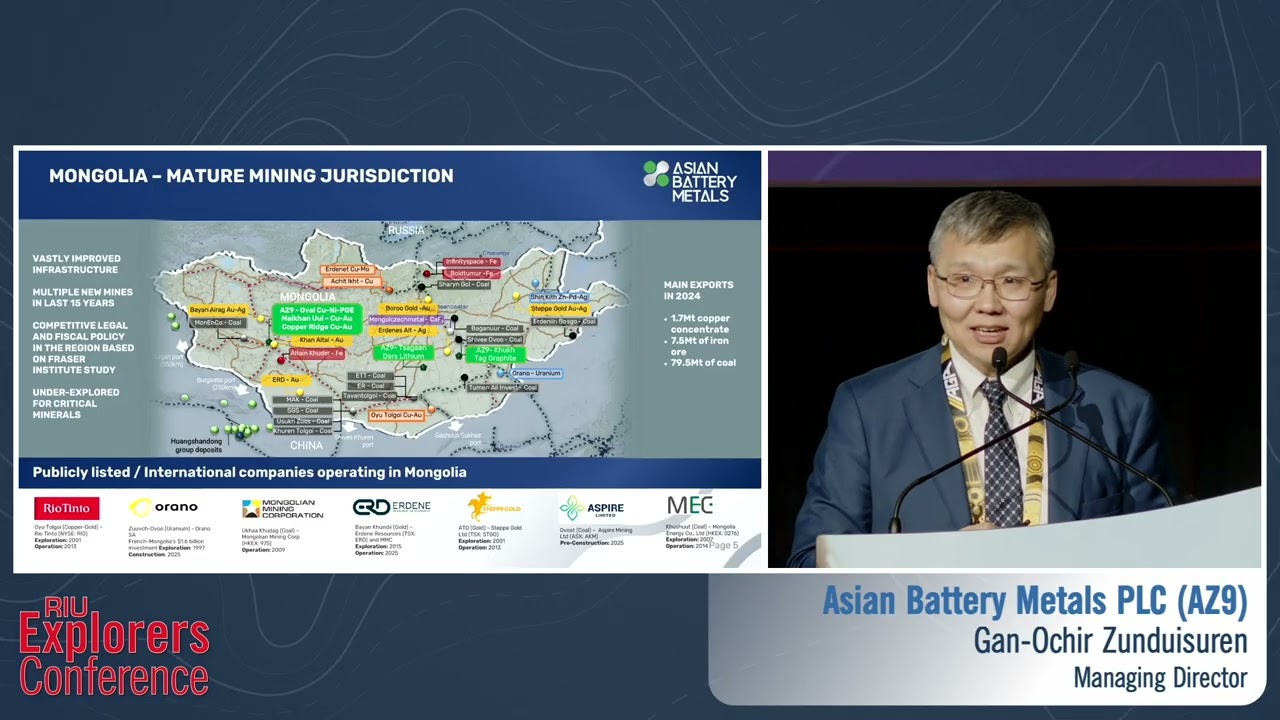Click the green AZ9 Oval Cu-Ni-PGE box

(x=317, y=318)
